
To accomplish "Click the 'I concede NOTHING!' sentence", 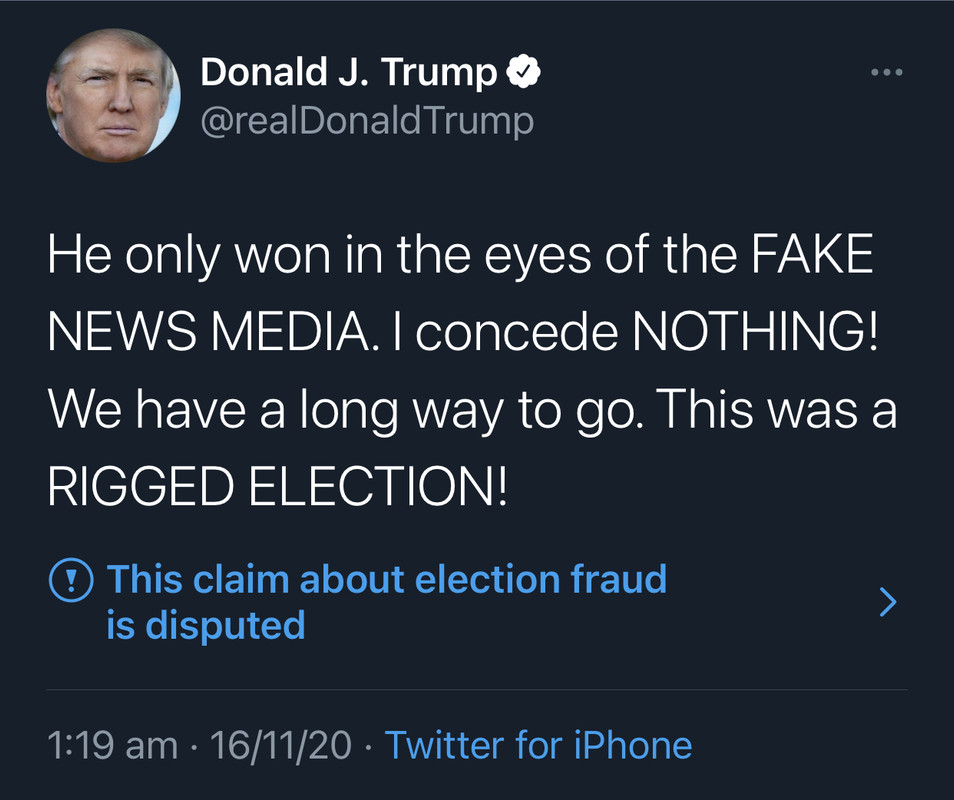I will tap(635, 332).
